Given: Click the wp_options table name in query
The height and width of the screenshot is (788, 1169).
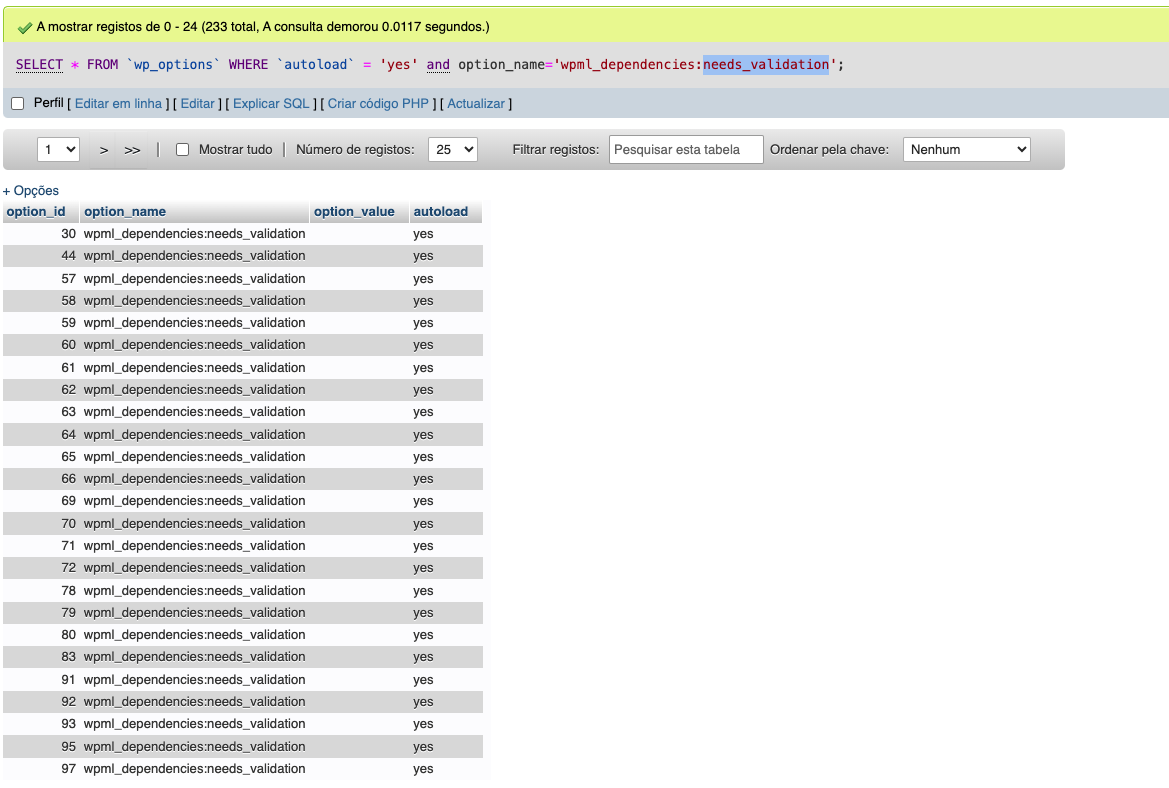Looking at the screenshot, I should (x=173, y=65).
